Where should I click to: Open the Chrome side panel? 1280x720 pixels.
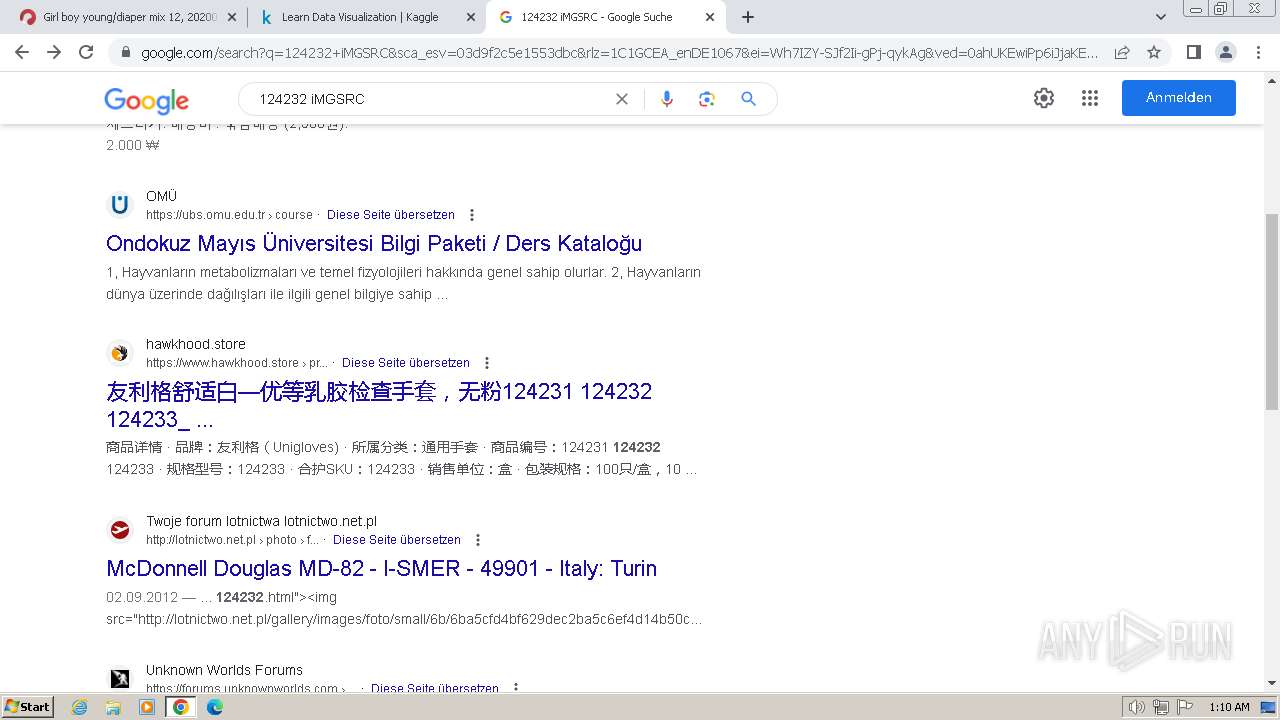[1193, 52]
